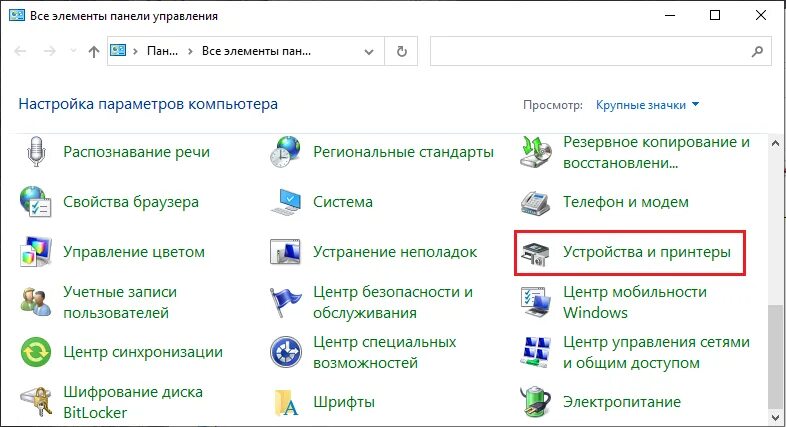Select Все элементы пан... breadcrumb
Image resolution: width=786 pixels, height=427 pixels.
pos(256,51)
